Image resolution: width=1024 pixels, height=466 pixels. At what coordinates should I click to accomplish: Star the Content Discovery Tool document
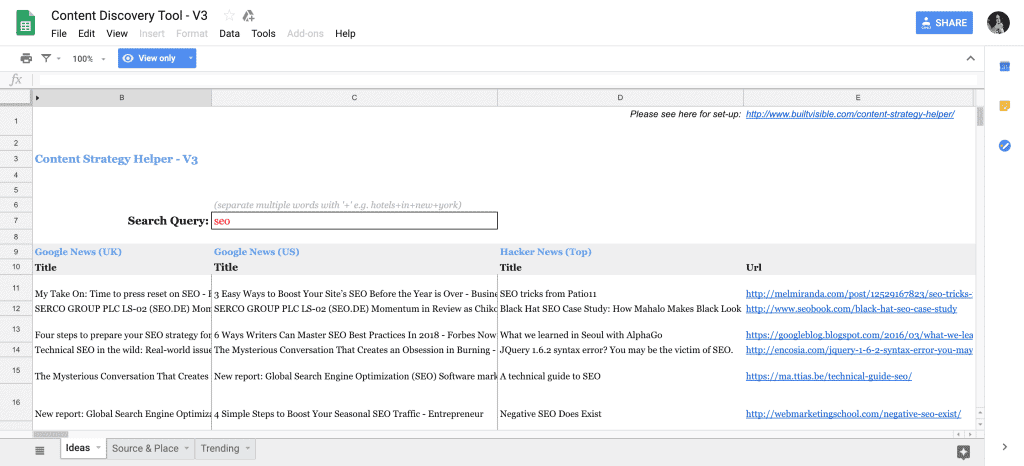tap(229, 15)
